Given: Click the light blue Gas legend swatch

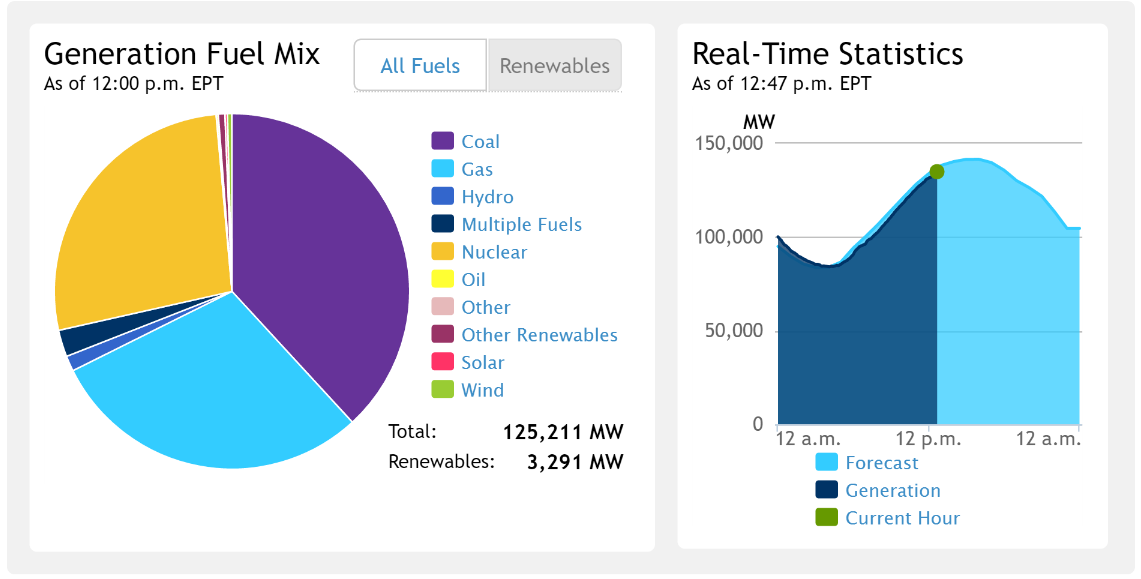Looking at the screenshot, I should (x=443, y=170).
